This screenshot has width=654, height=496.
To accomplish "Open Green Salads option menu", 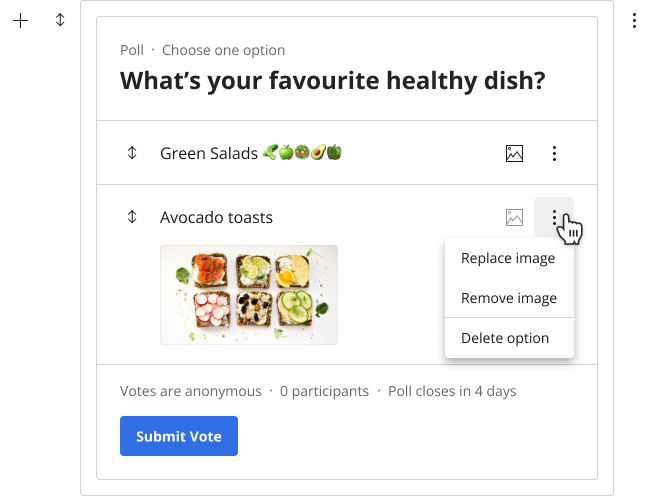I will pyautogui.click(x=554, y=154).
